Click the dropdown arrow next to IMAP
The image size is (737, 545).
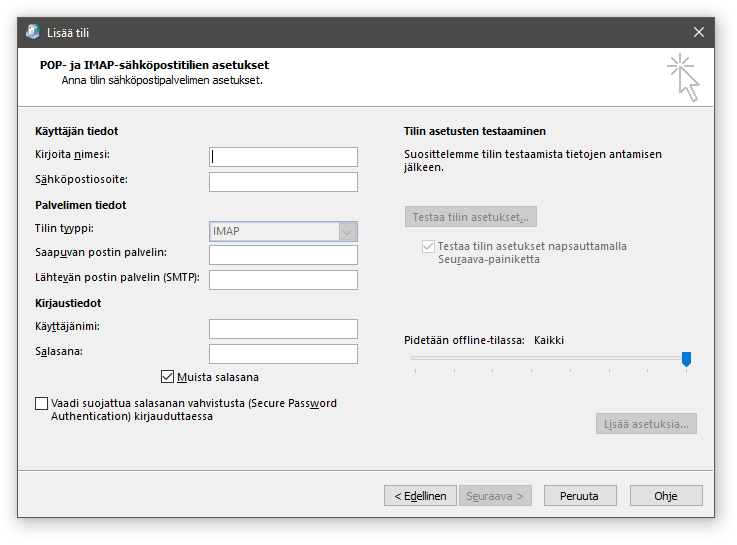tap(347, 232)
